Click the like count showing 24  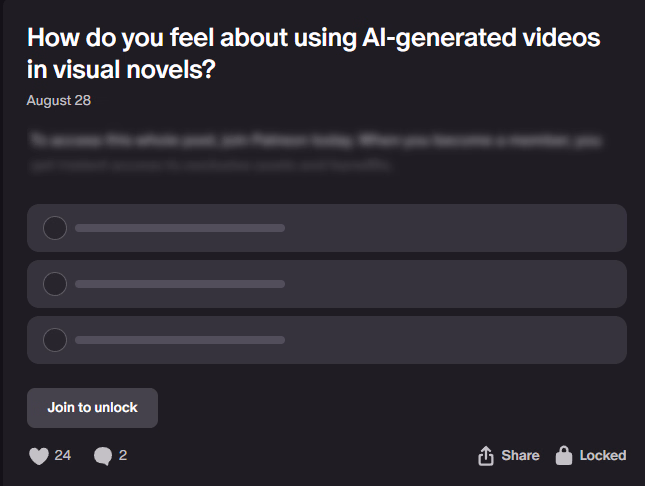tap(63, 456)
